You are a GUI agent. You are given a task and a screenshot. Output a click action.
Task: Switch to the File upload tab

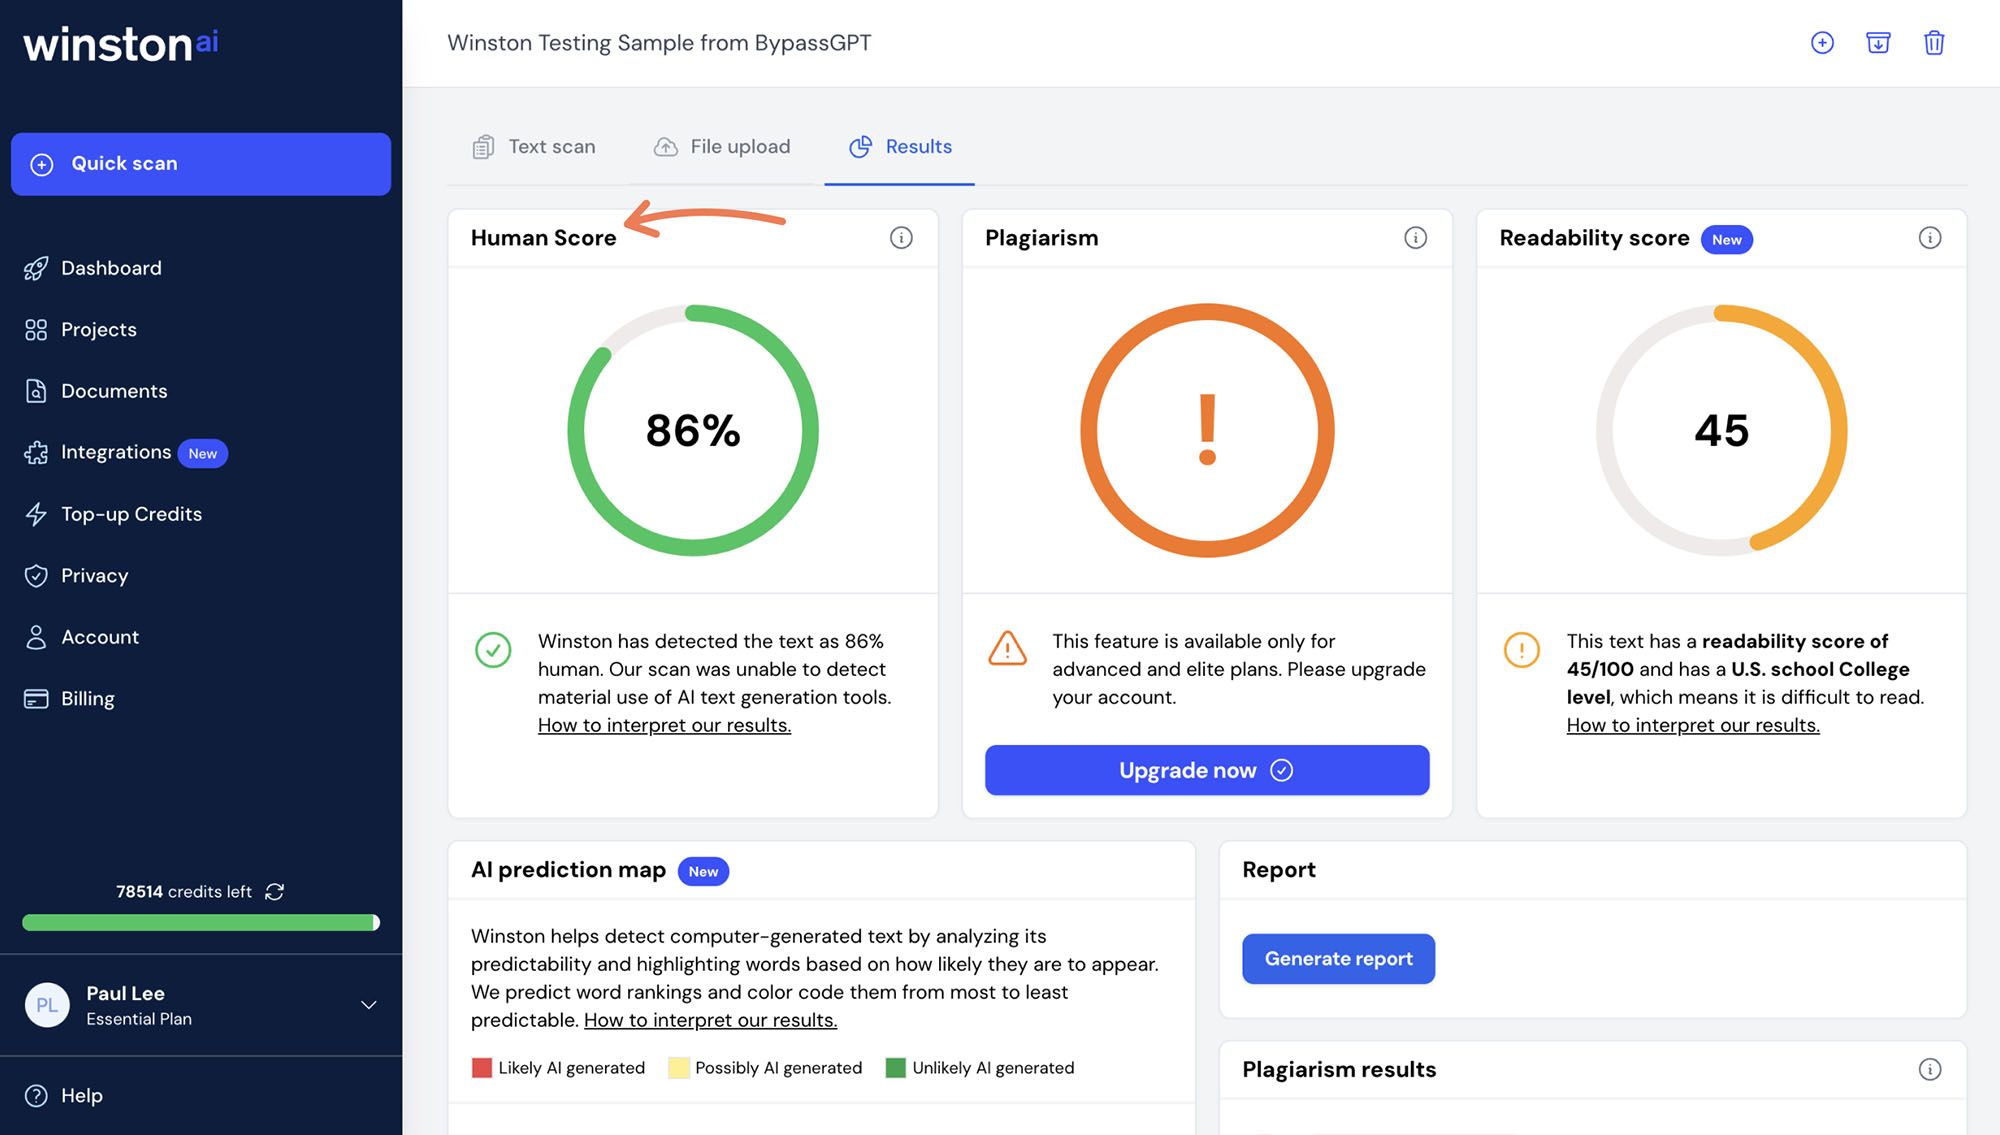coord(721,147)
